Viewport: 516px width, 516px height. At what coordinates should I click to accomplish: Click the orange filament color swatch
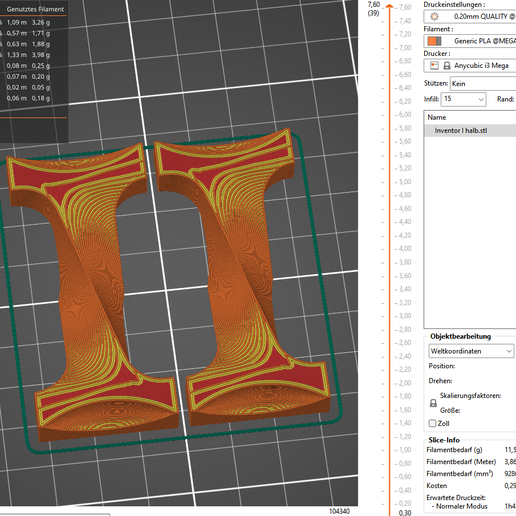(x=434, y=41)
